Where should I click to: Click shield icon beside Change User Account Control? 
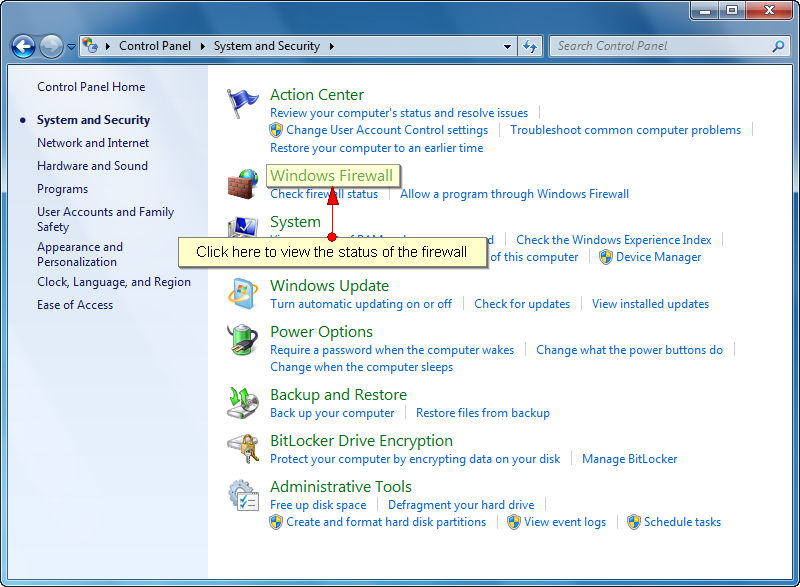276,130
